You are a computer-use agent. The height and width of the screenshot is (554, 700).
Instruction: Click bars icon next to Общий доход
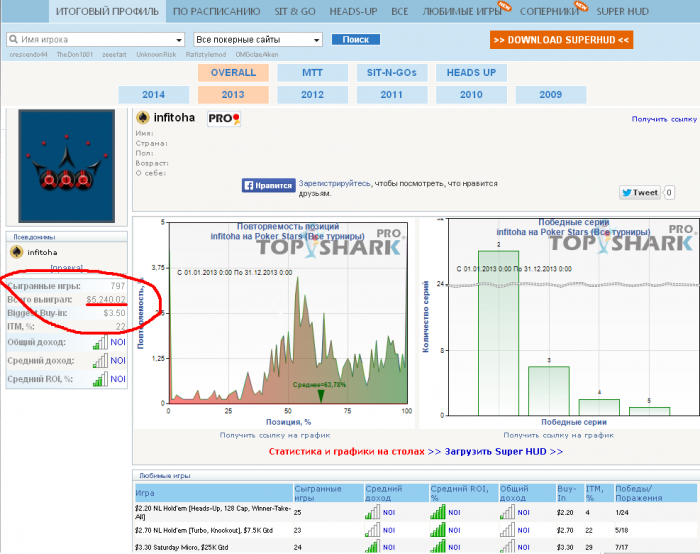(100, 342)
